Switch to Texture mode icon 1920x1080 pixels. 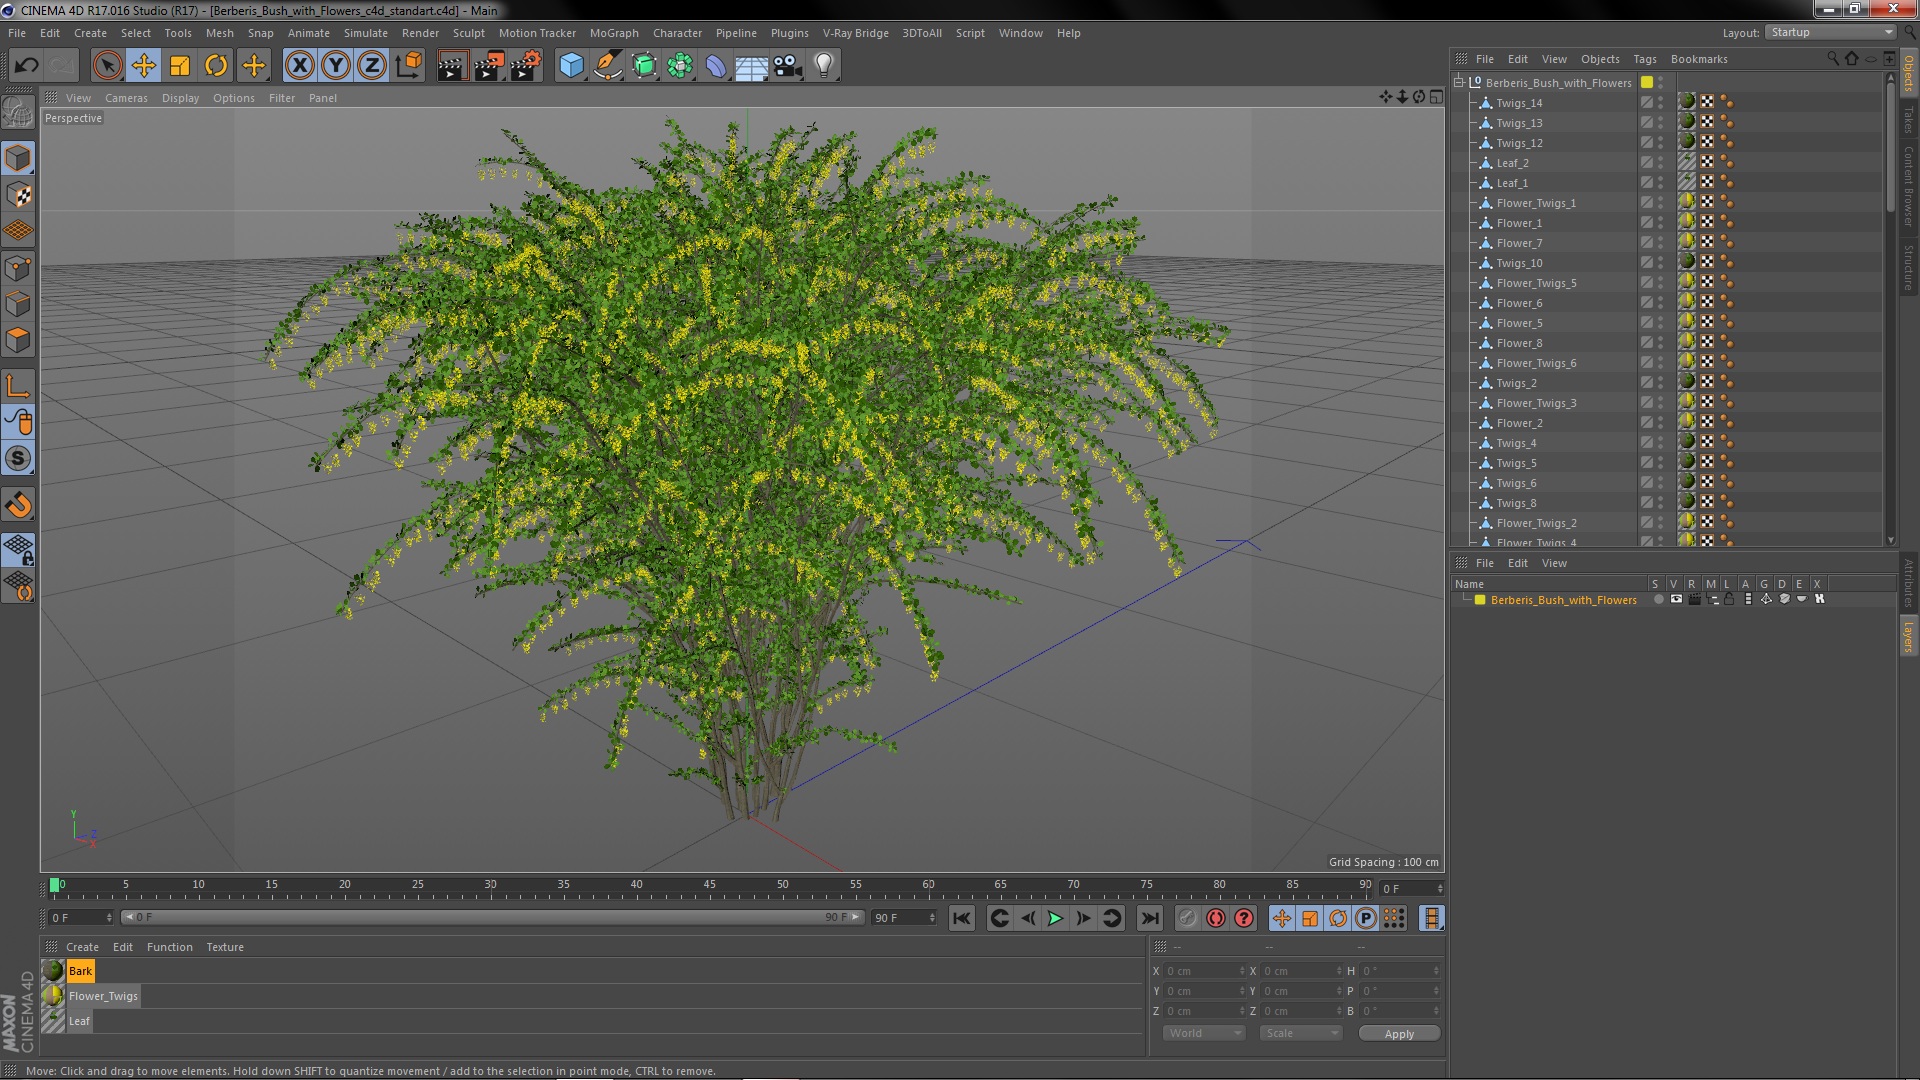[18, 195]
